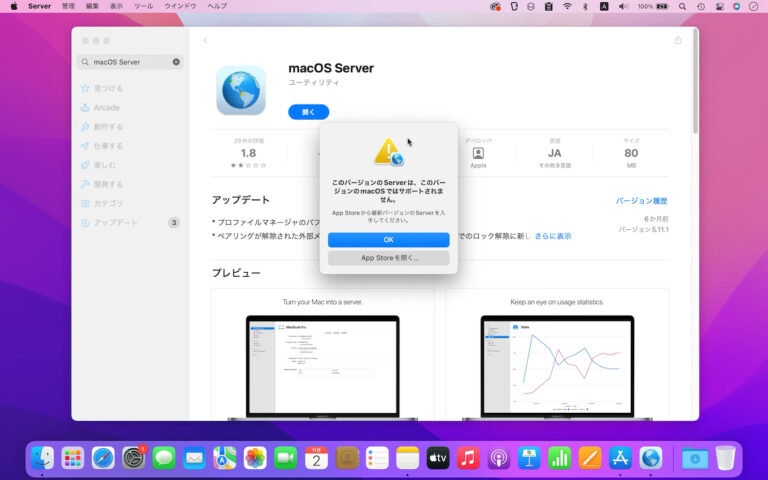This screenshot has width=768, height=480.
Task: Click the App Store を開く… button
Action: [388, 258]
